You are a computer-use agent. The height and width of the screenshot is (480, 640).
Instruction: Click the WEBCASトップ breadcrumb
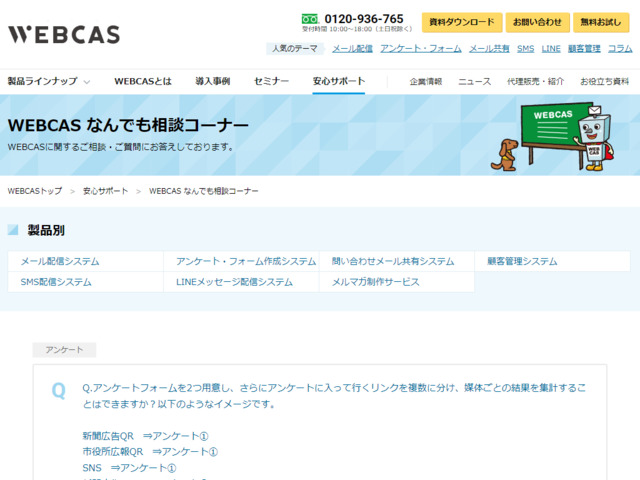point(35,191)
